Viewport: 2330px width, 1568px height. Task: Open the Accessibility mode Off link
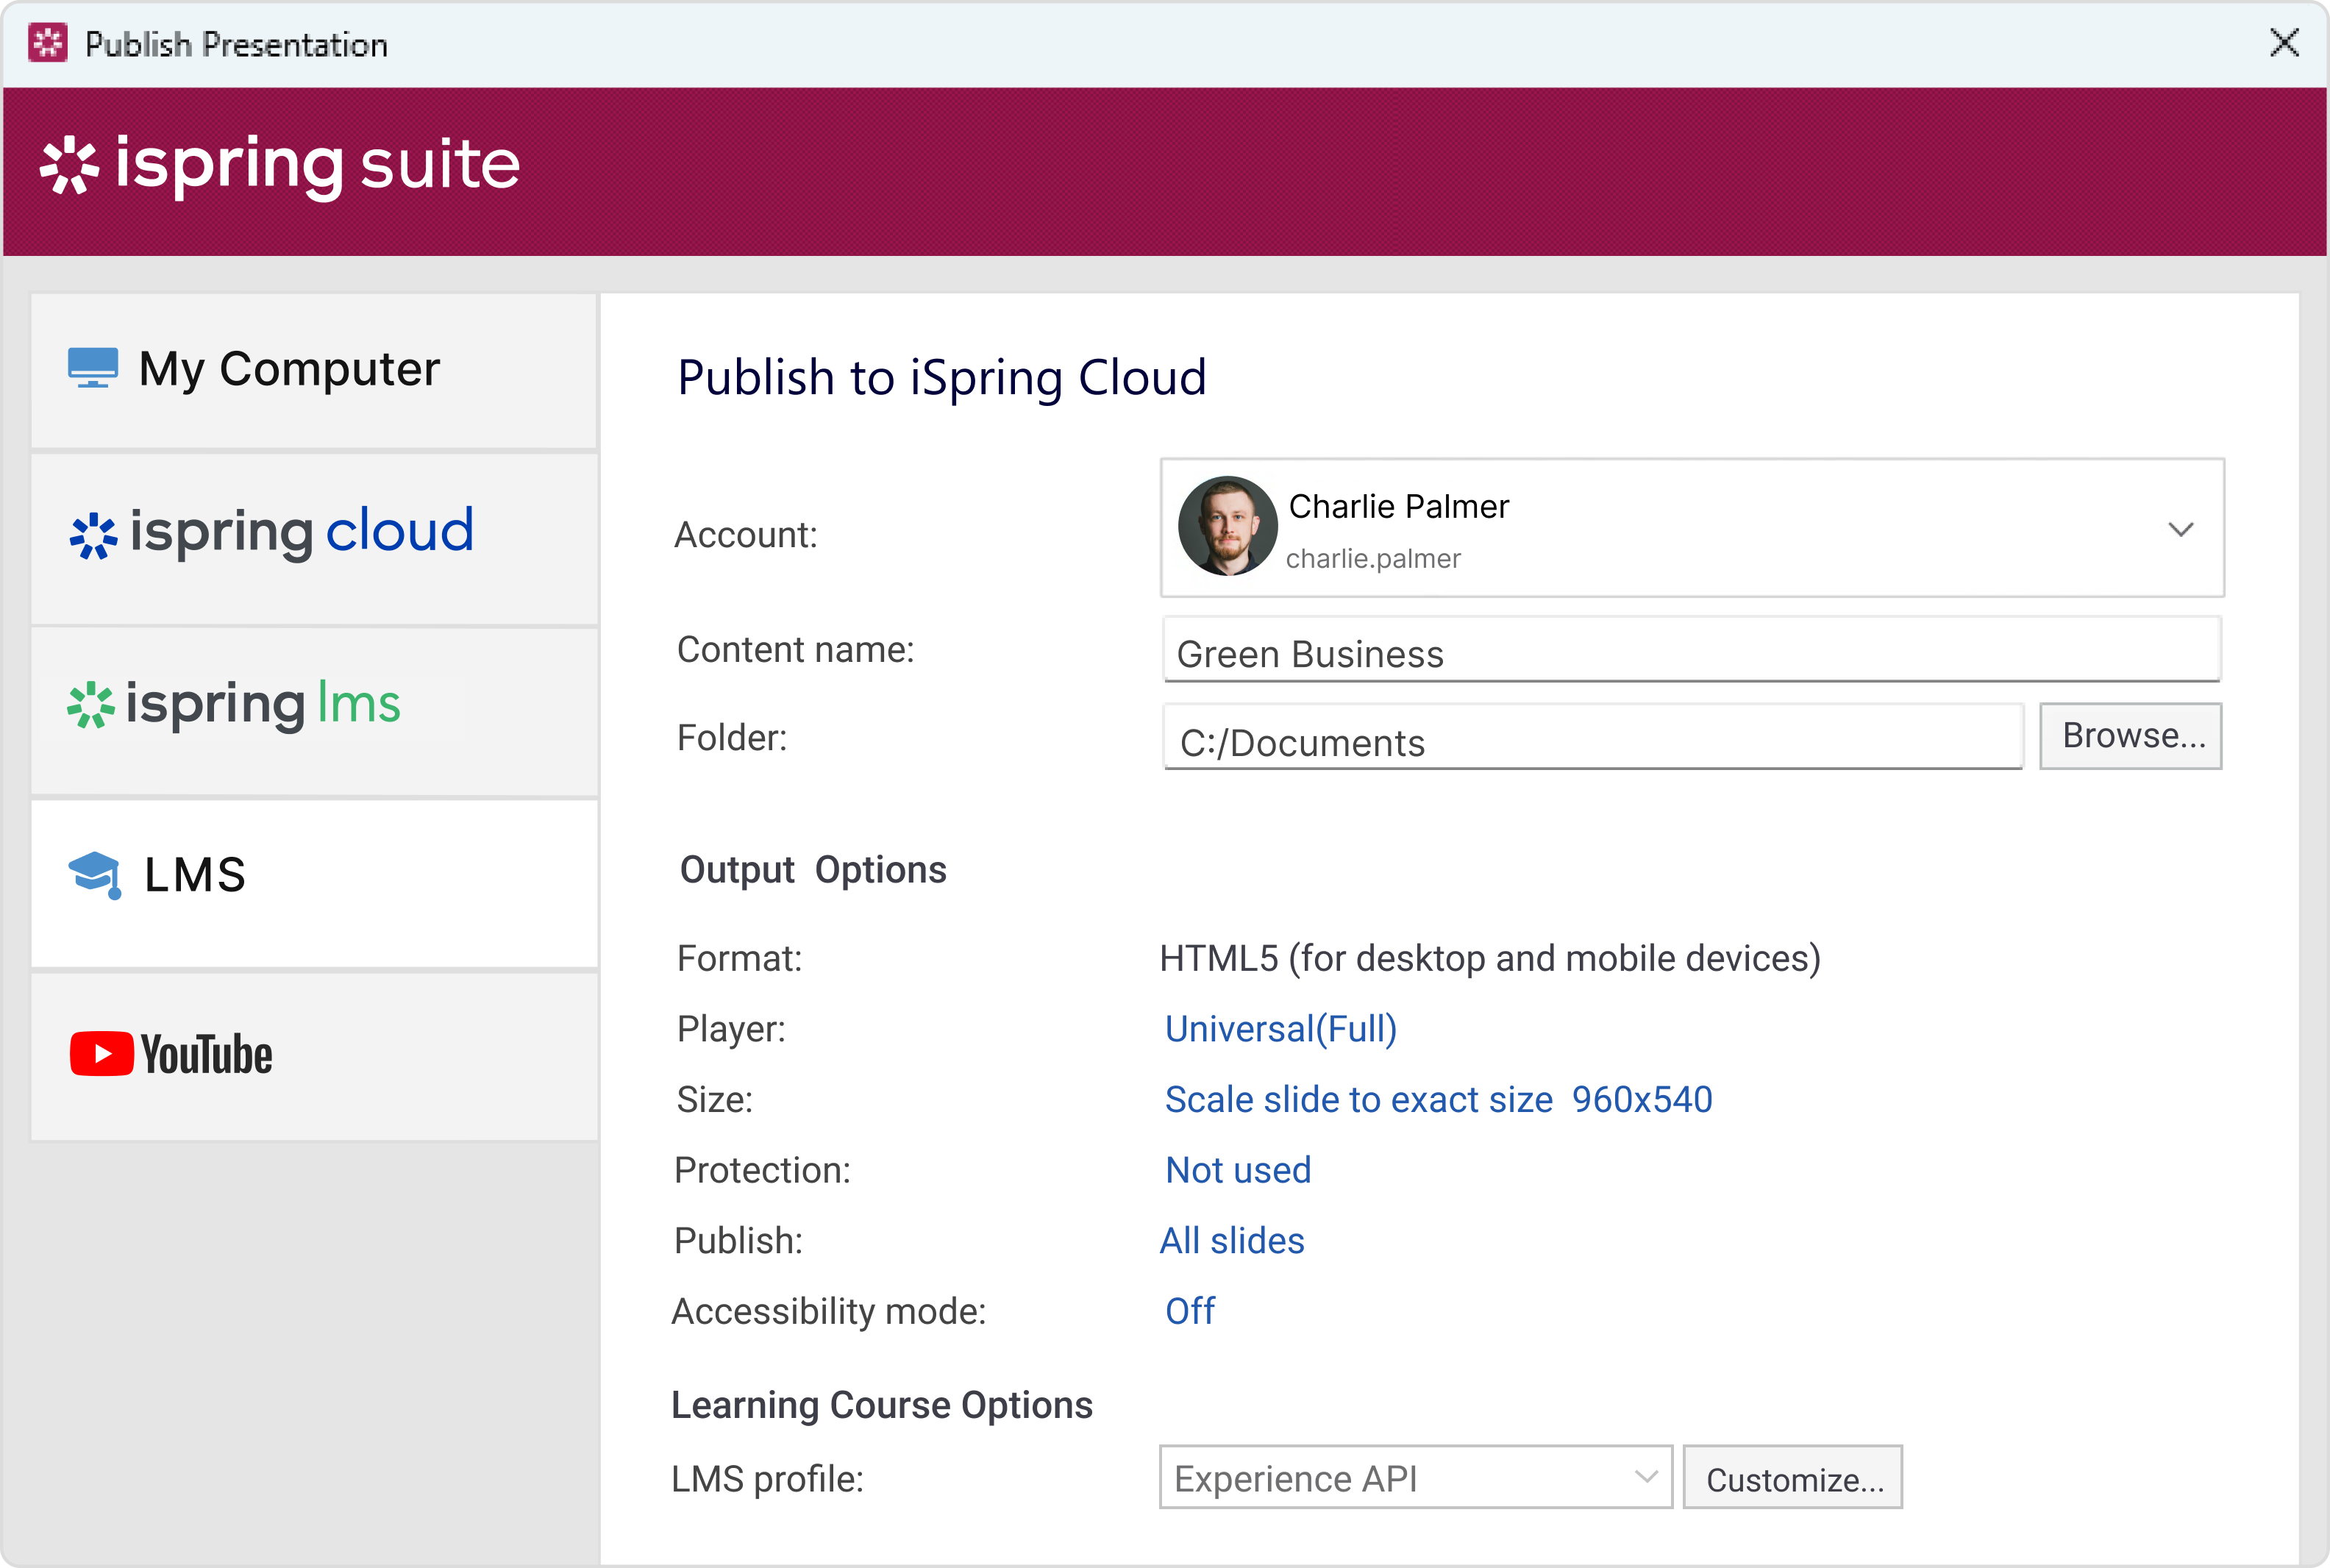pyautogui.click(x=1190, y=1311)
